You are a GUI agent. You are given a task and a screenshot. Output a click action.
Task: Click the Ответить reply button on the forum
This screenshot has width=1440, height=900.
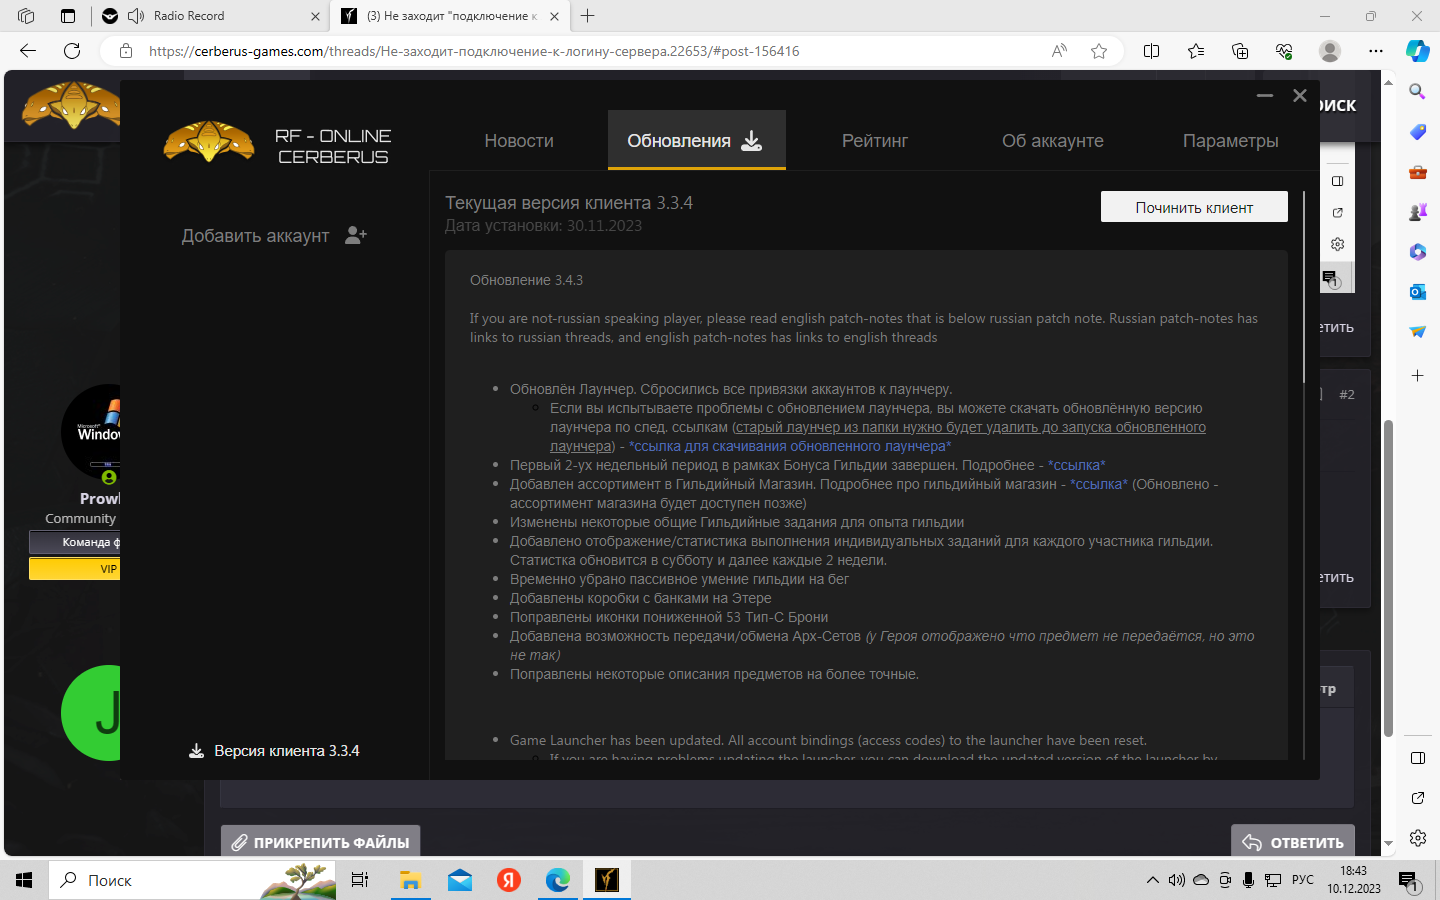1293,842
